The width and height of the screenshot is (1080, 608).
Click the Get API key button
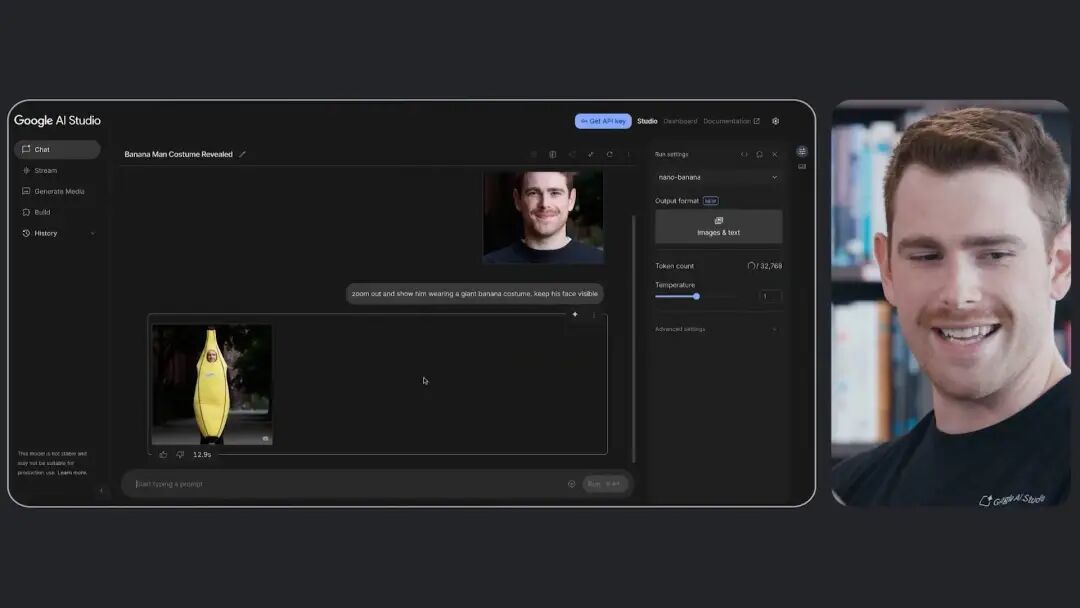coord(603,121)
